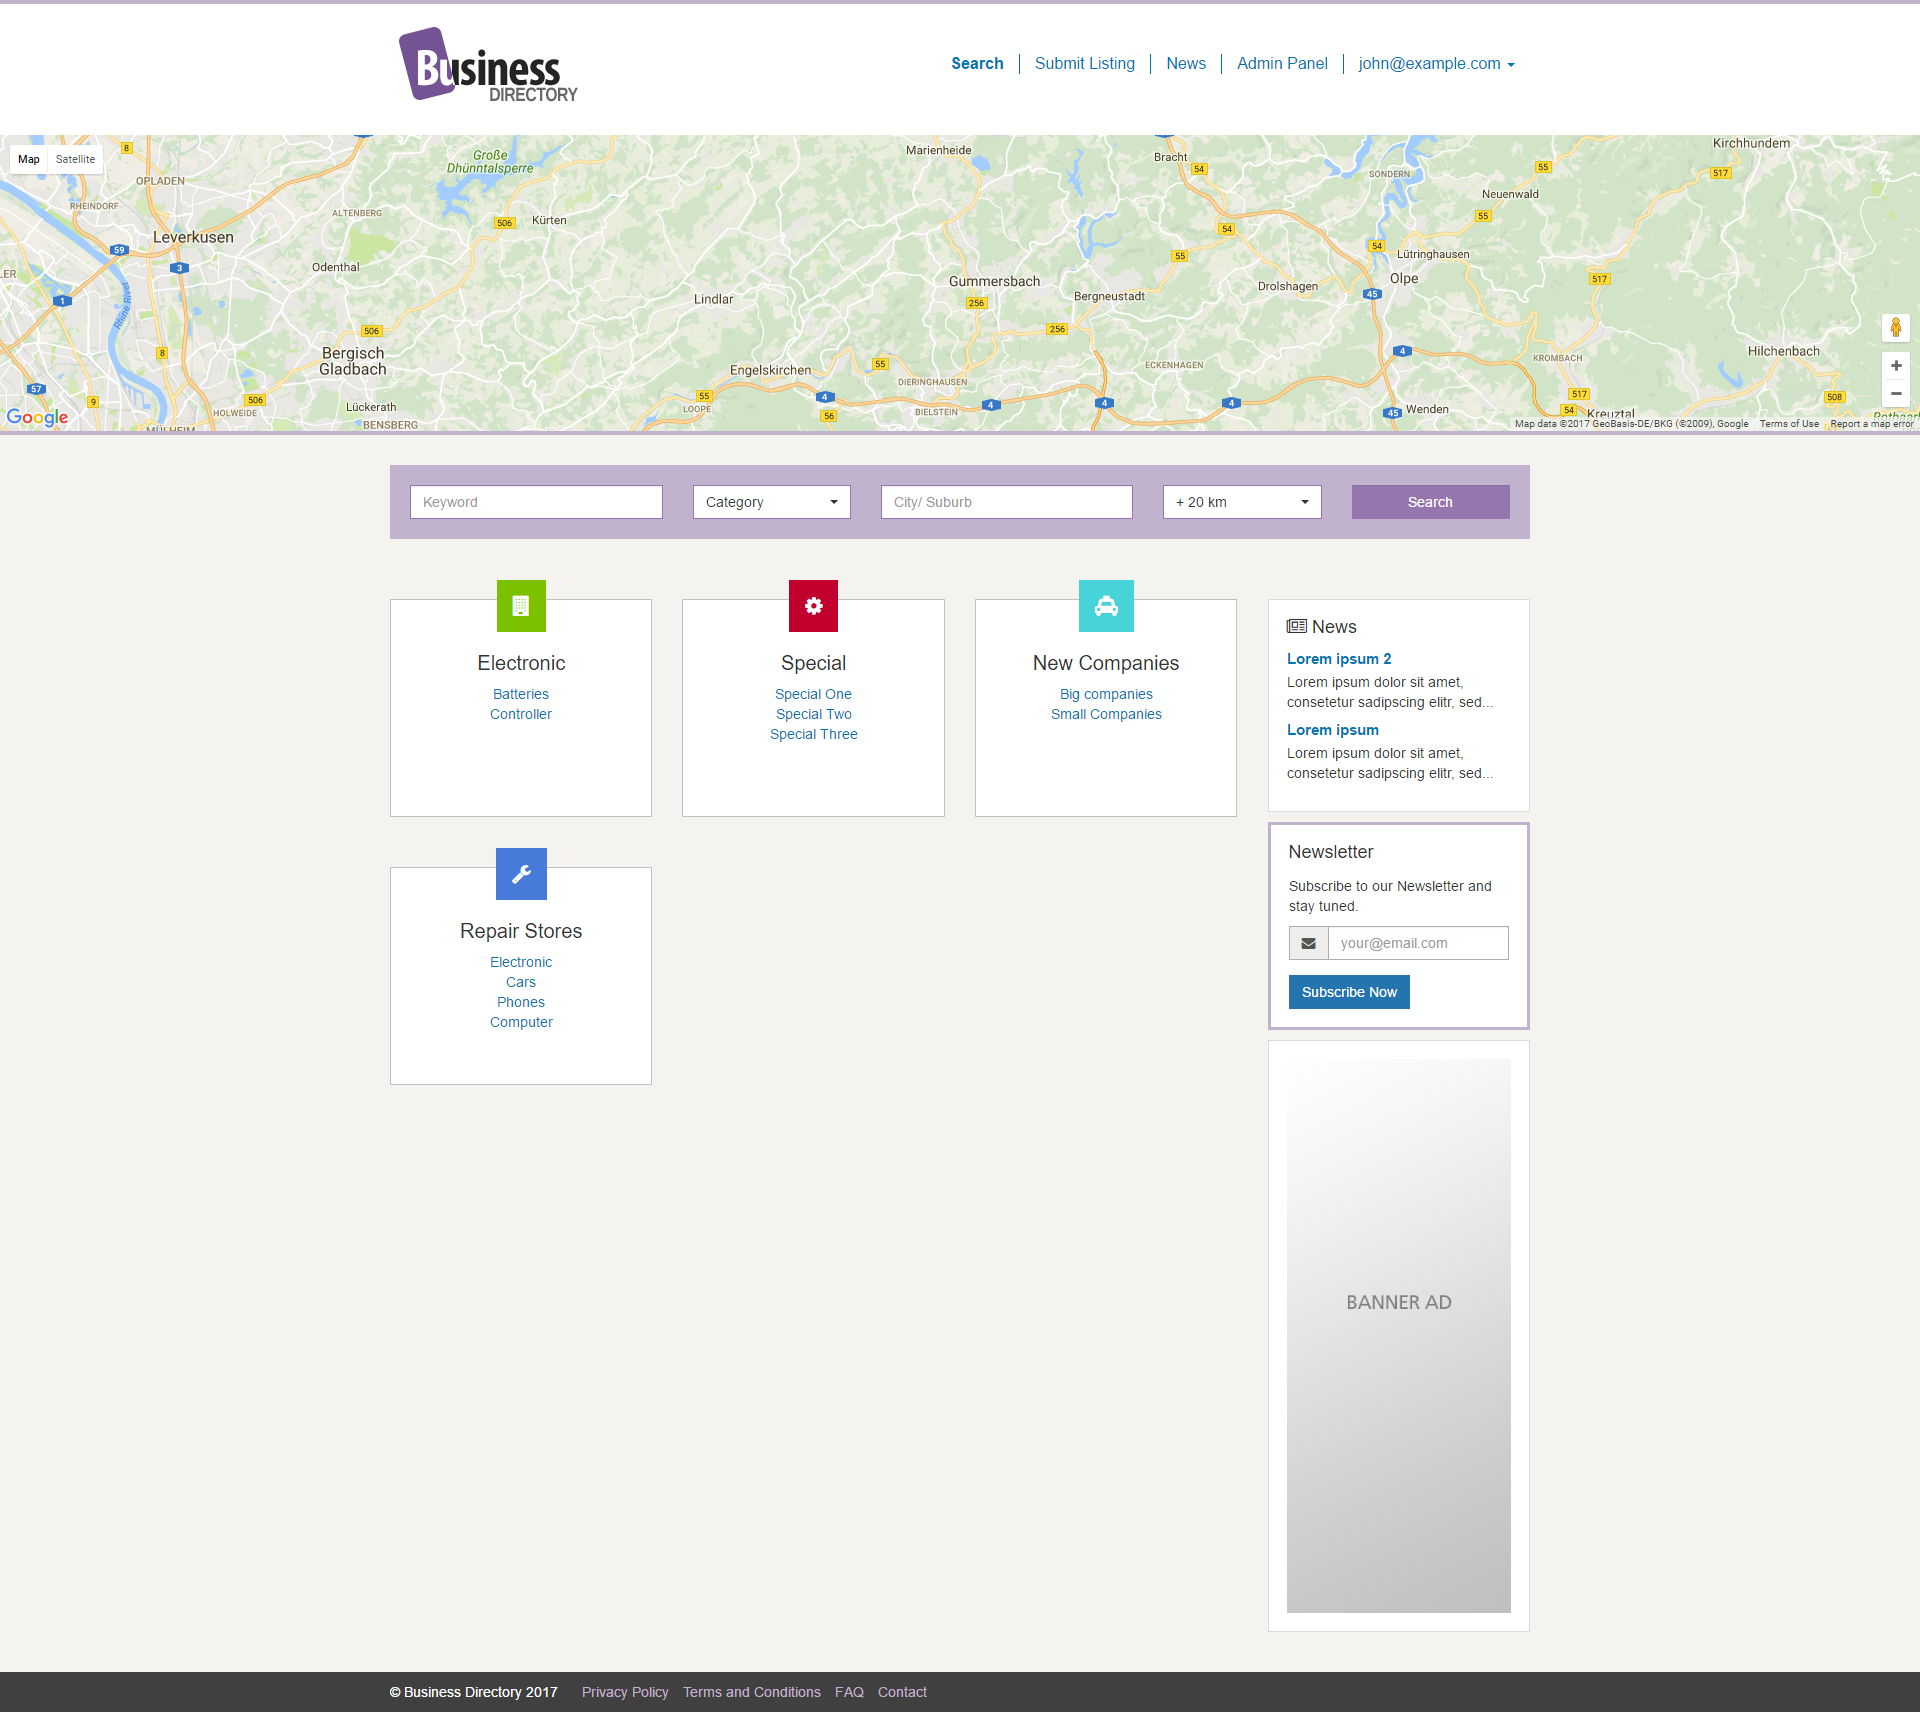Click the purple Search button
1920x1712 pixels.
[x=1430, y=502]
